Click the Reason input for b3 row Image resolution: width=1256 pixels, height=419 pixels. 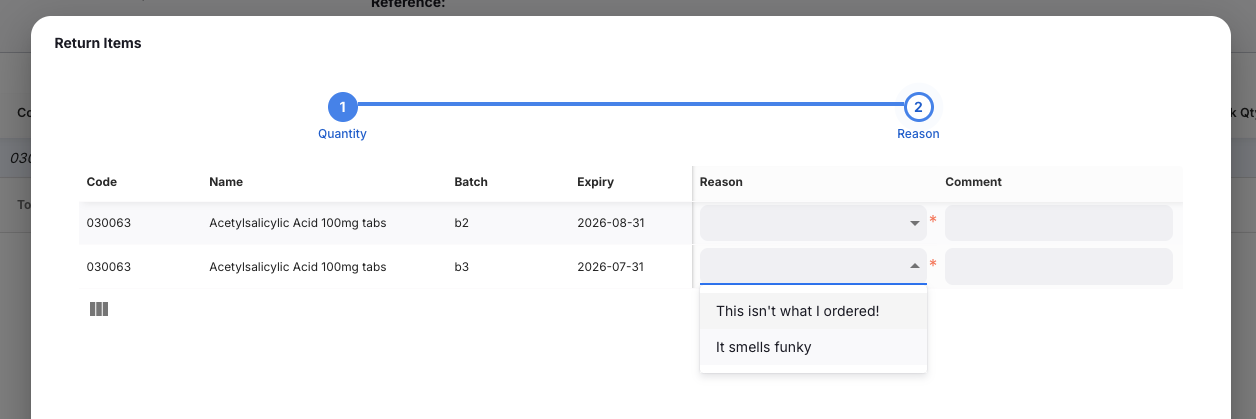[x=800, y=266]
